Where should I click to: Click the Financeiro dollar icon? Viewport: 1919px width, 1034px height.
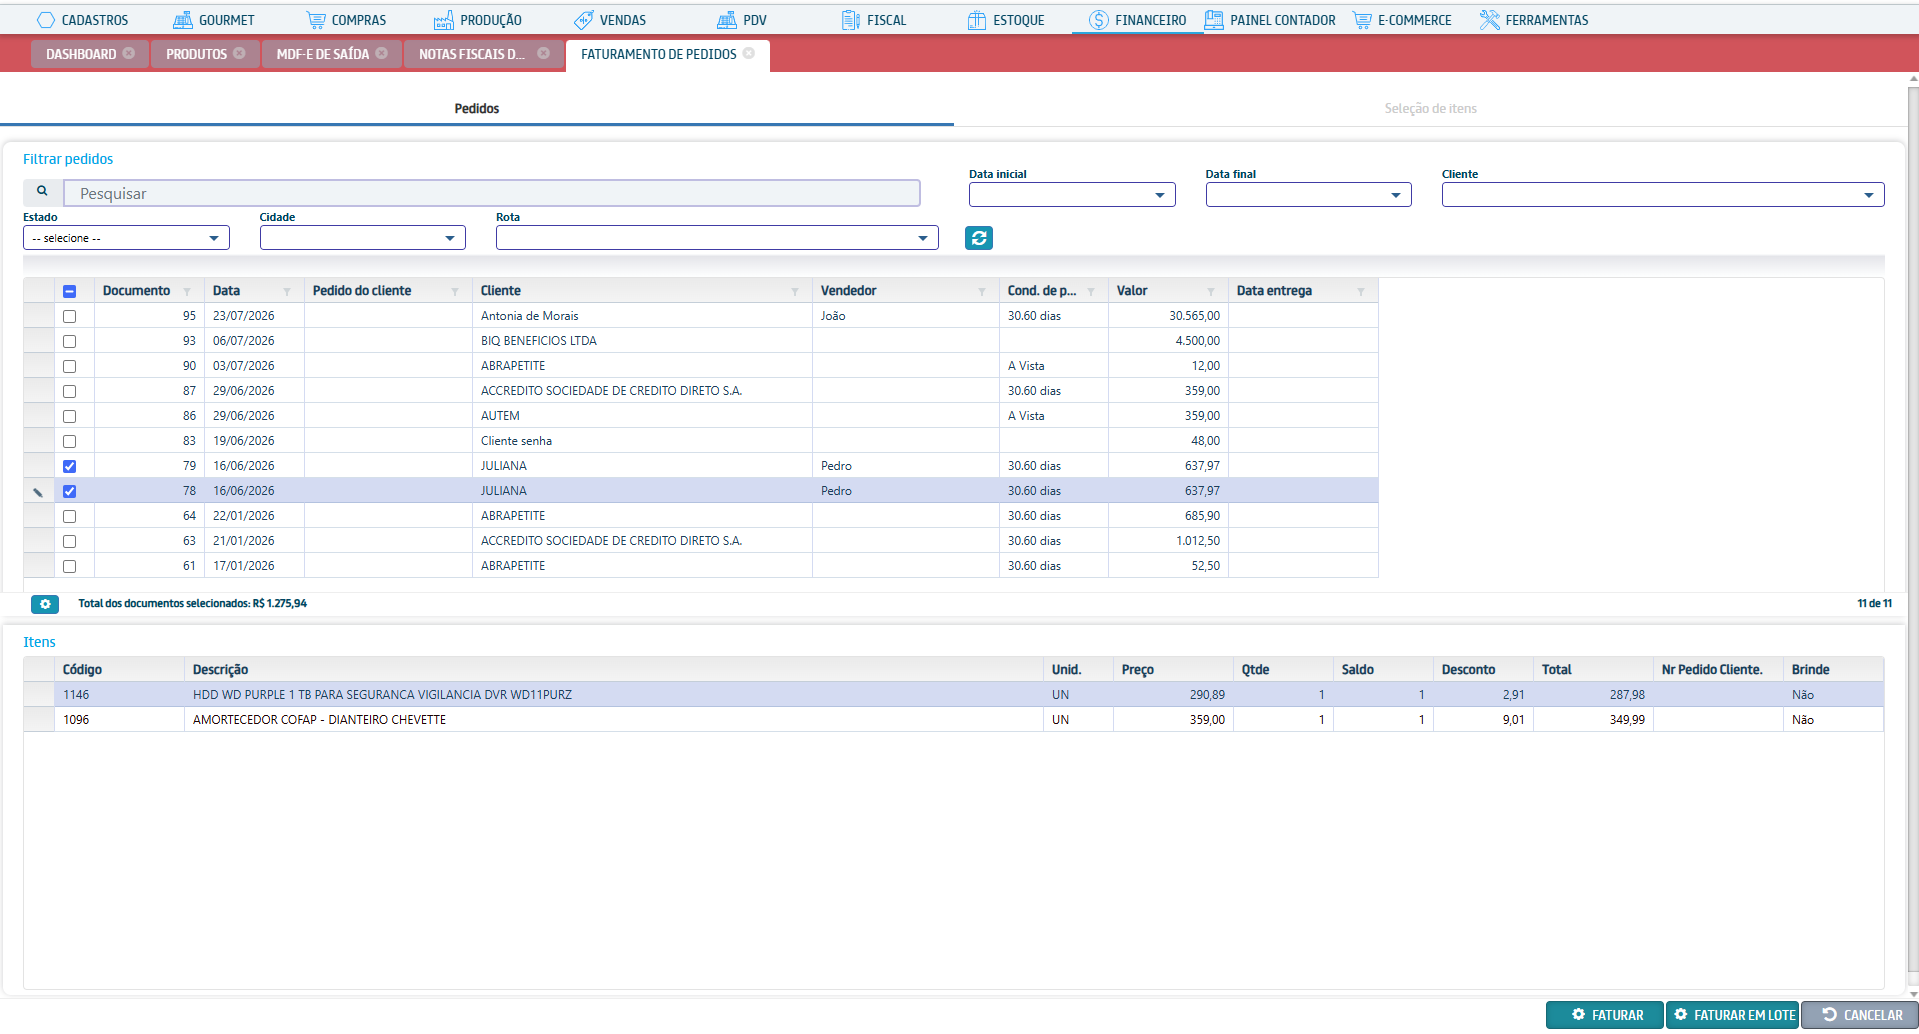point(1099,20)
